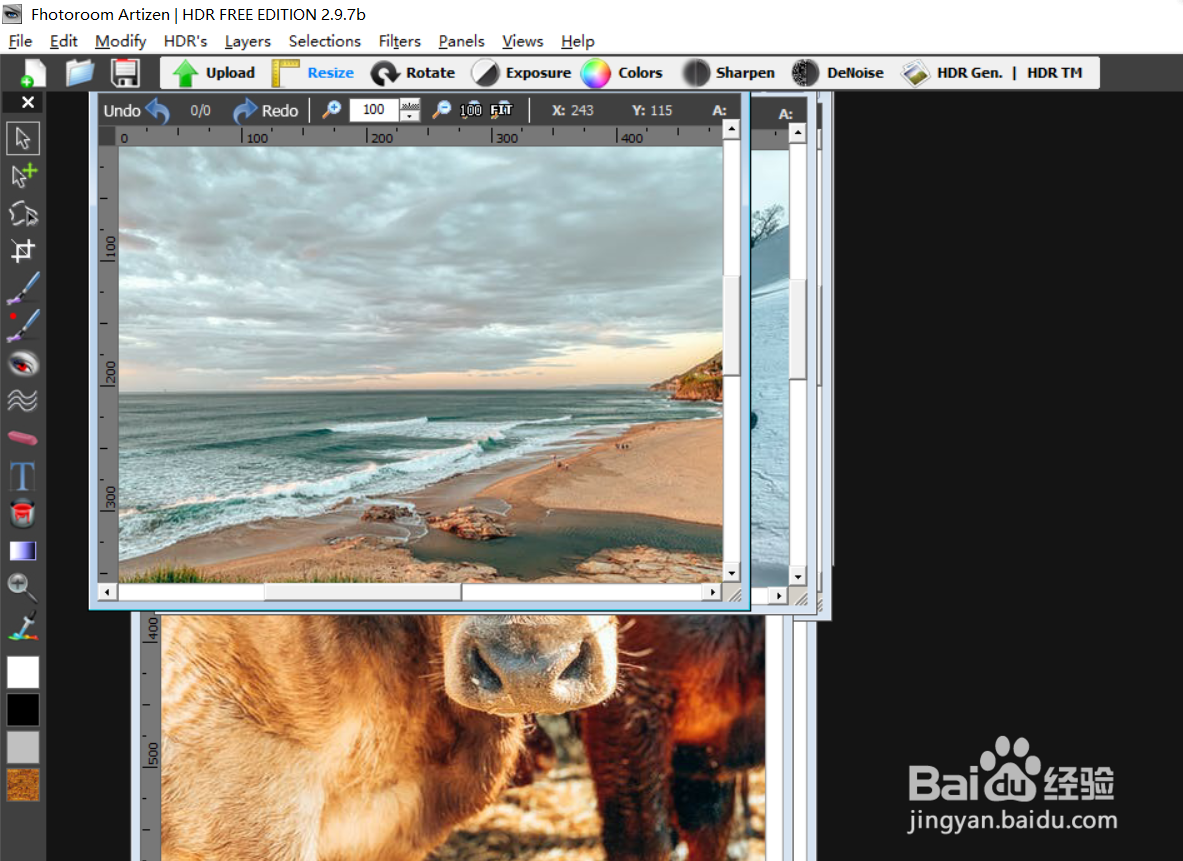Select the Text tool
1183x861 pixels.
point(23,476)
